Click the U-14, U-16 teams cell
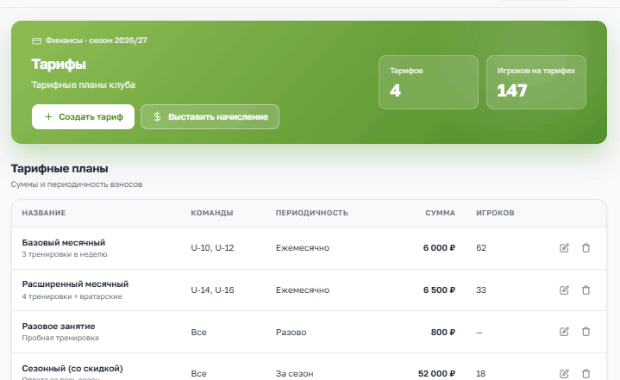Viewport: 620px width, 380px height. coord(212,290)
